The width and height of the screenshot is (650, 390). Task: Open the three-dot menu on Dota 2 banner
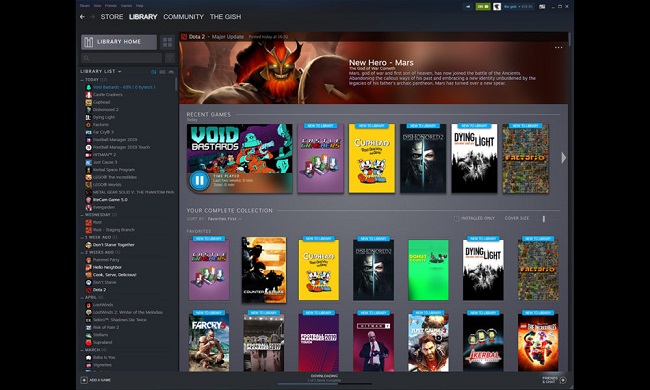coord(558,47)
